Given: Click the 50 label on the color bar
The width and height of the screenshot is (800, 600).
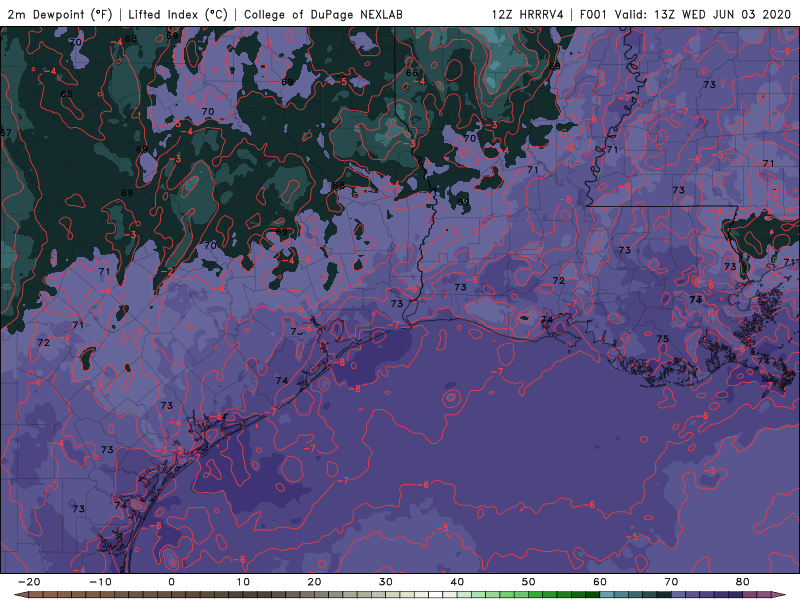Looking at the screenshot, I should 529,582.
